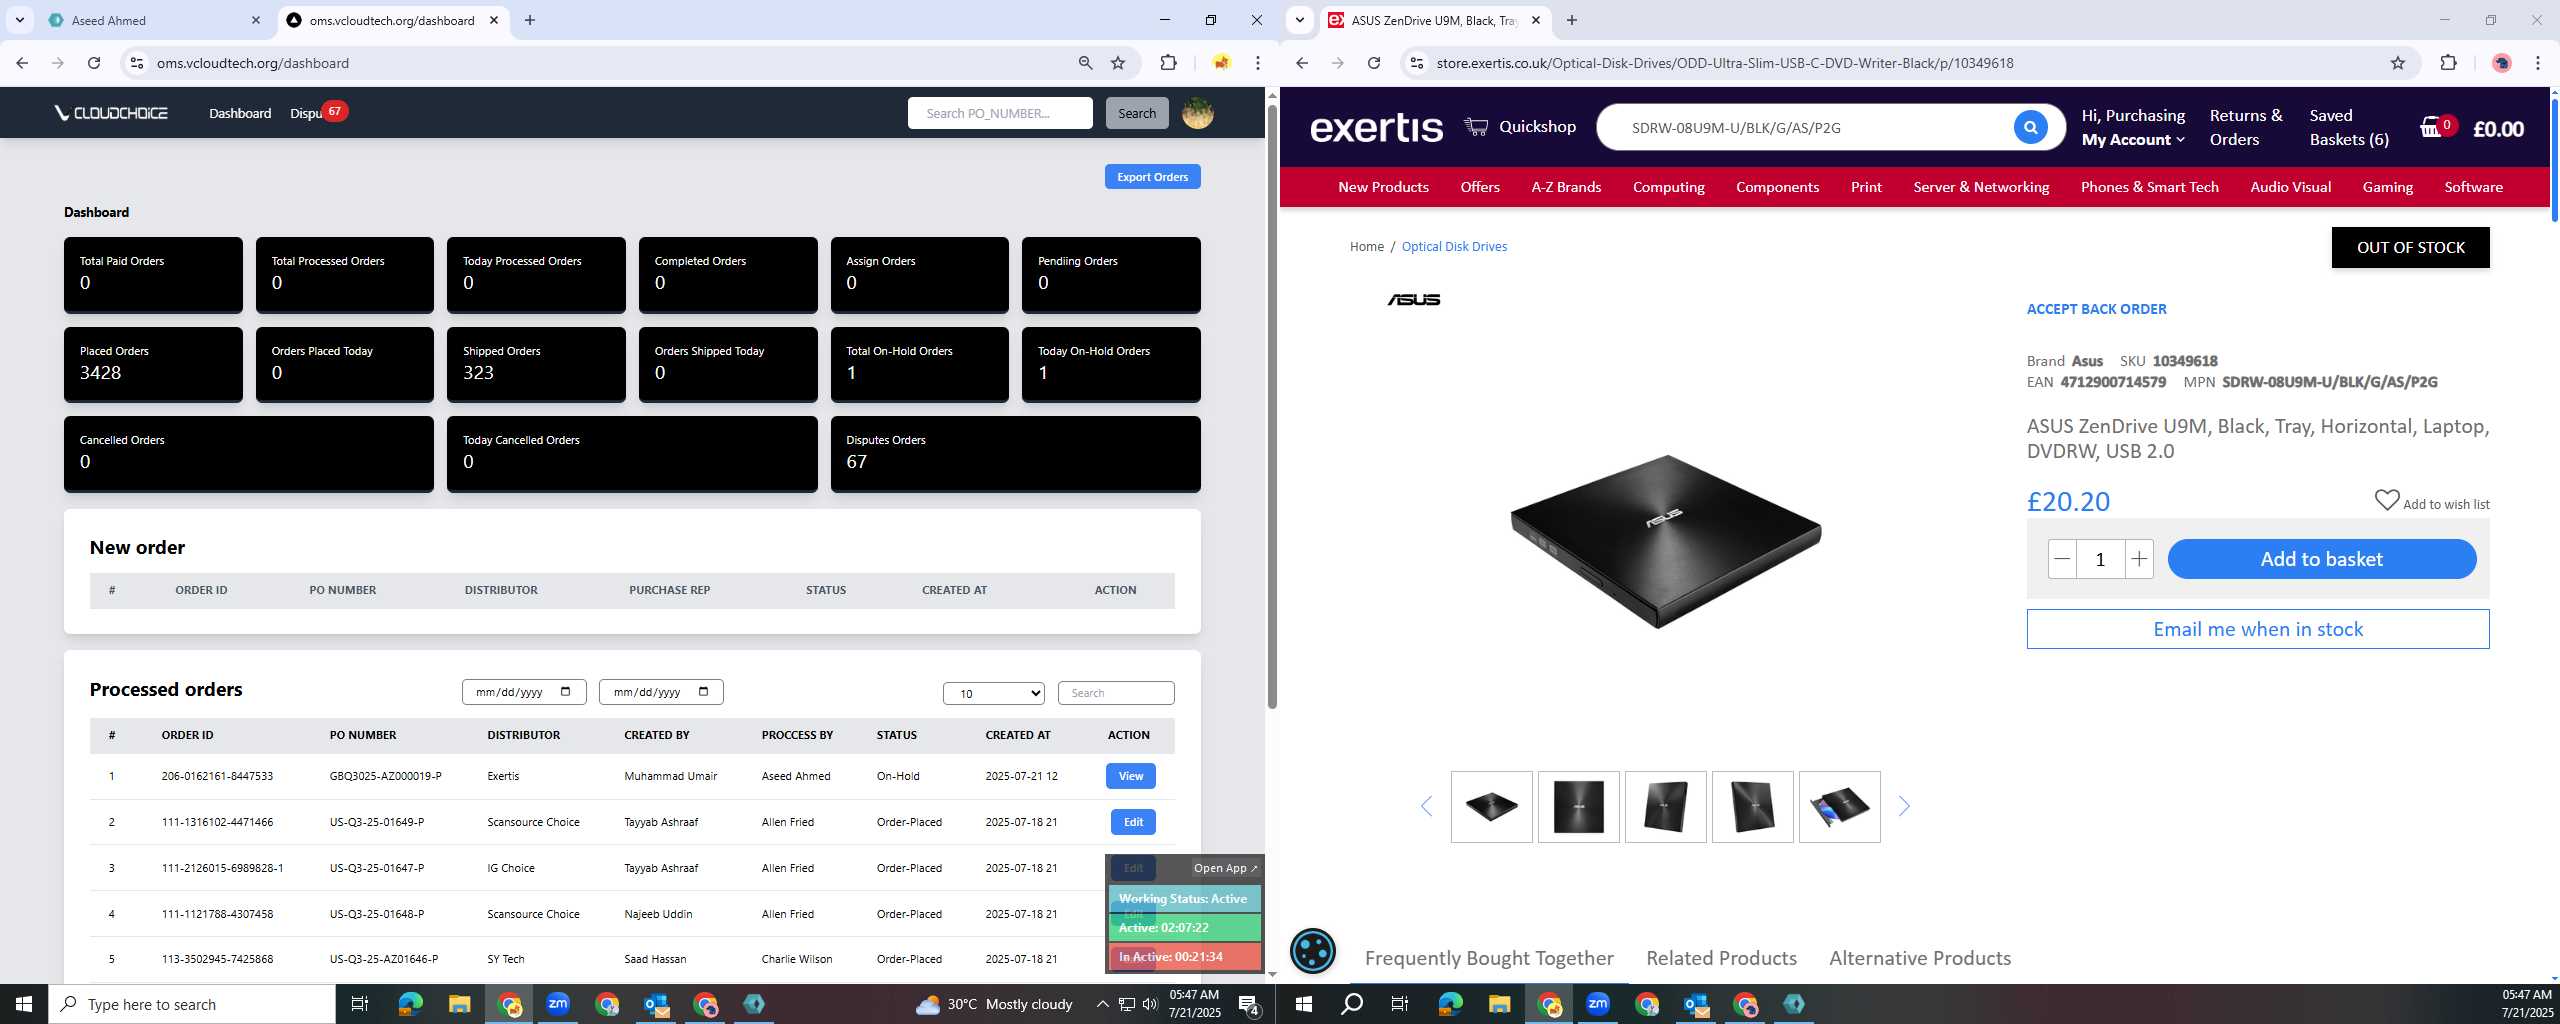
Task: Click the Processed orders Search field
Action: (1115, 693)
